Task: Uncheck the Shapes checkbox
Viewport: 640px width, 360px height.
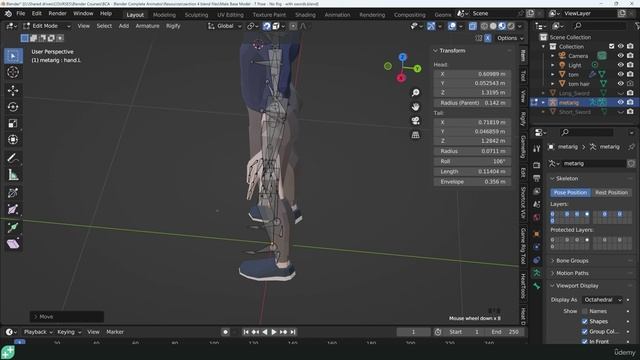Action: 584,322
